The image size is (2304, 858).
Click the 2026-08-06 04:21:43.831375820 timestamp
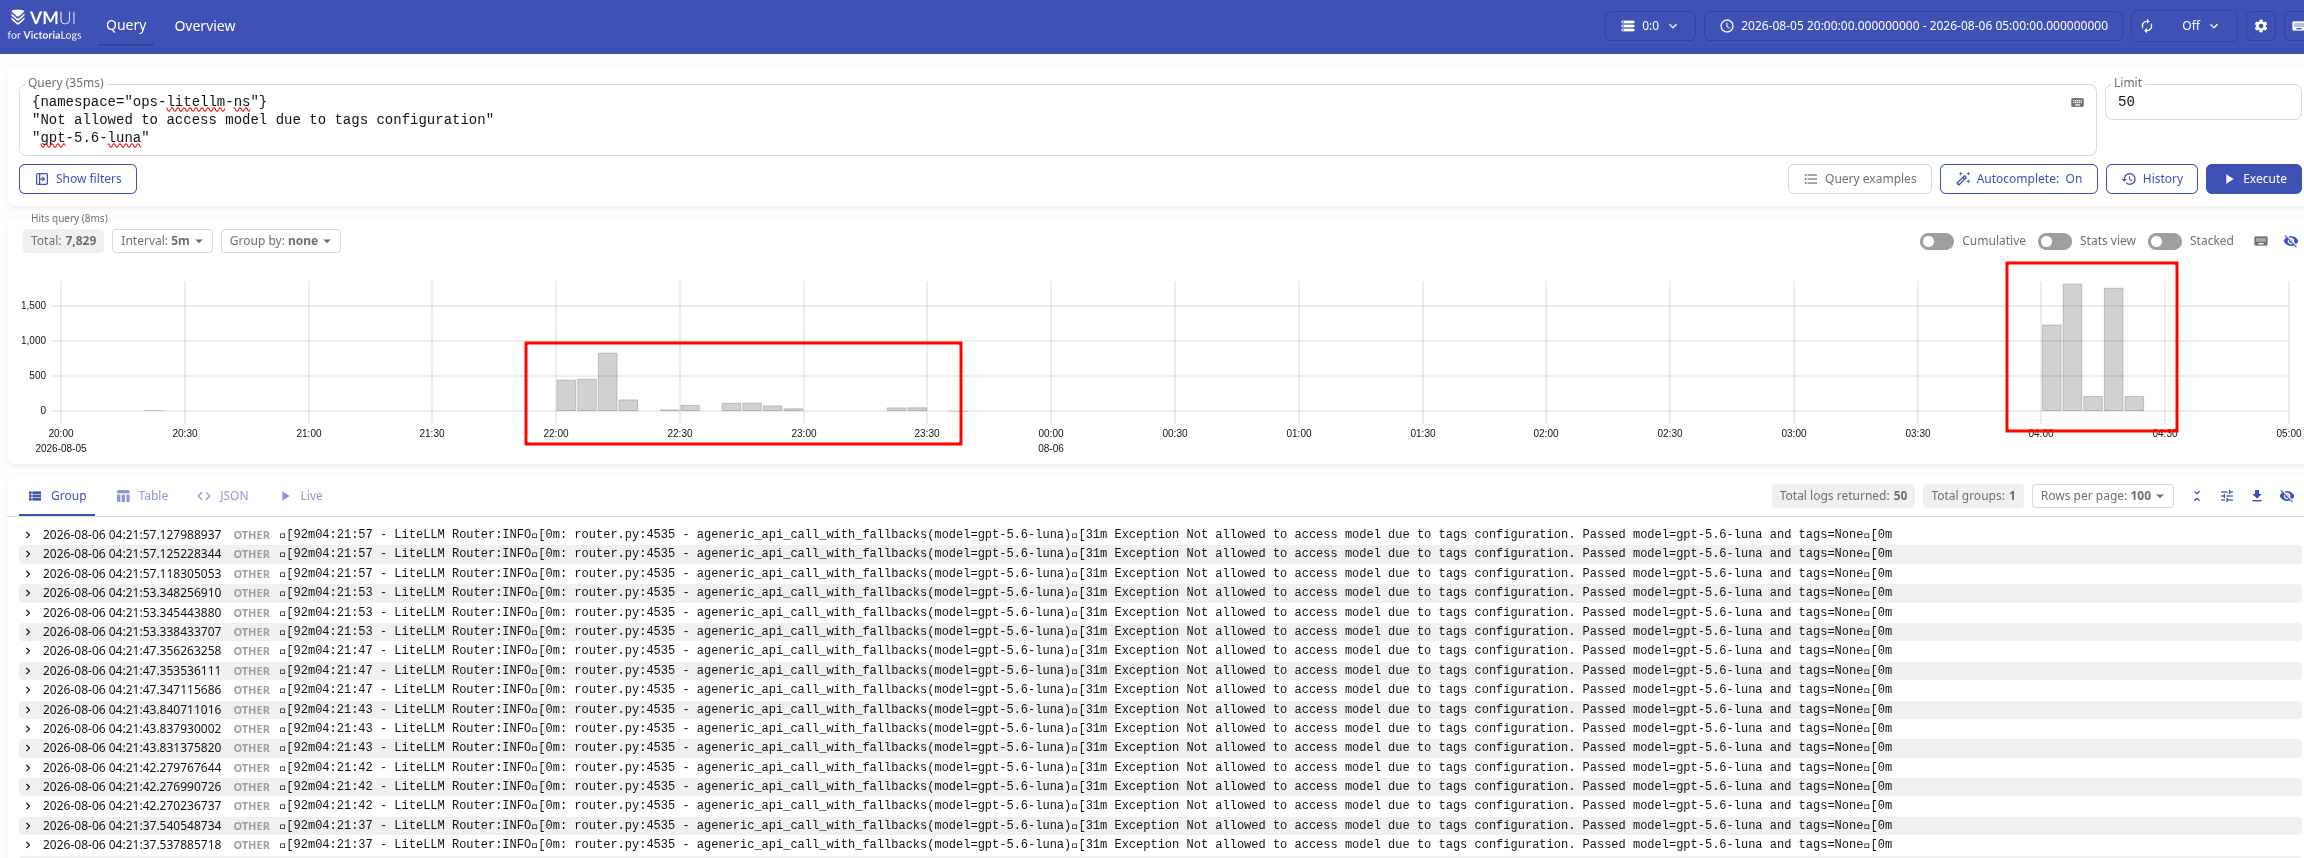132,748
